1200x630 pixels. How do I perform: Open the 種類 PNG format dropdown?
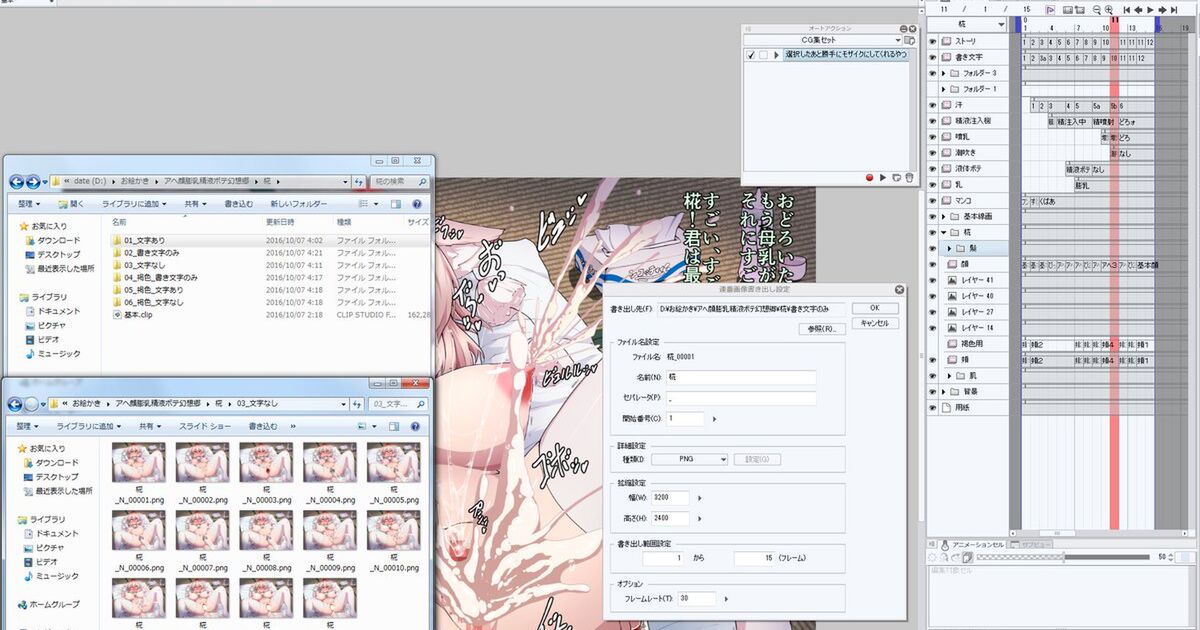point(688,459)
